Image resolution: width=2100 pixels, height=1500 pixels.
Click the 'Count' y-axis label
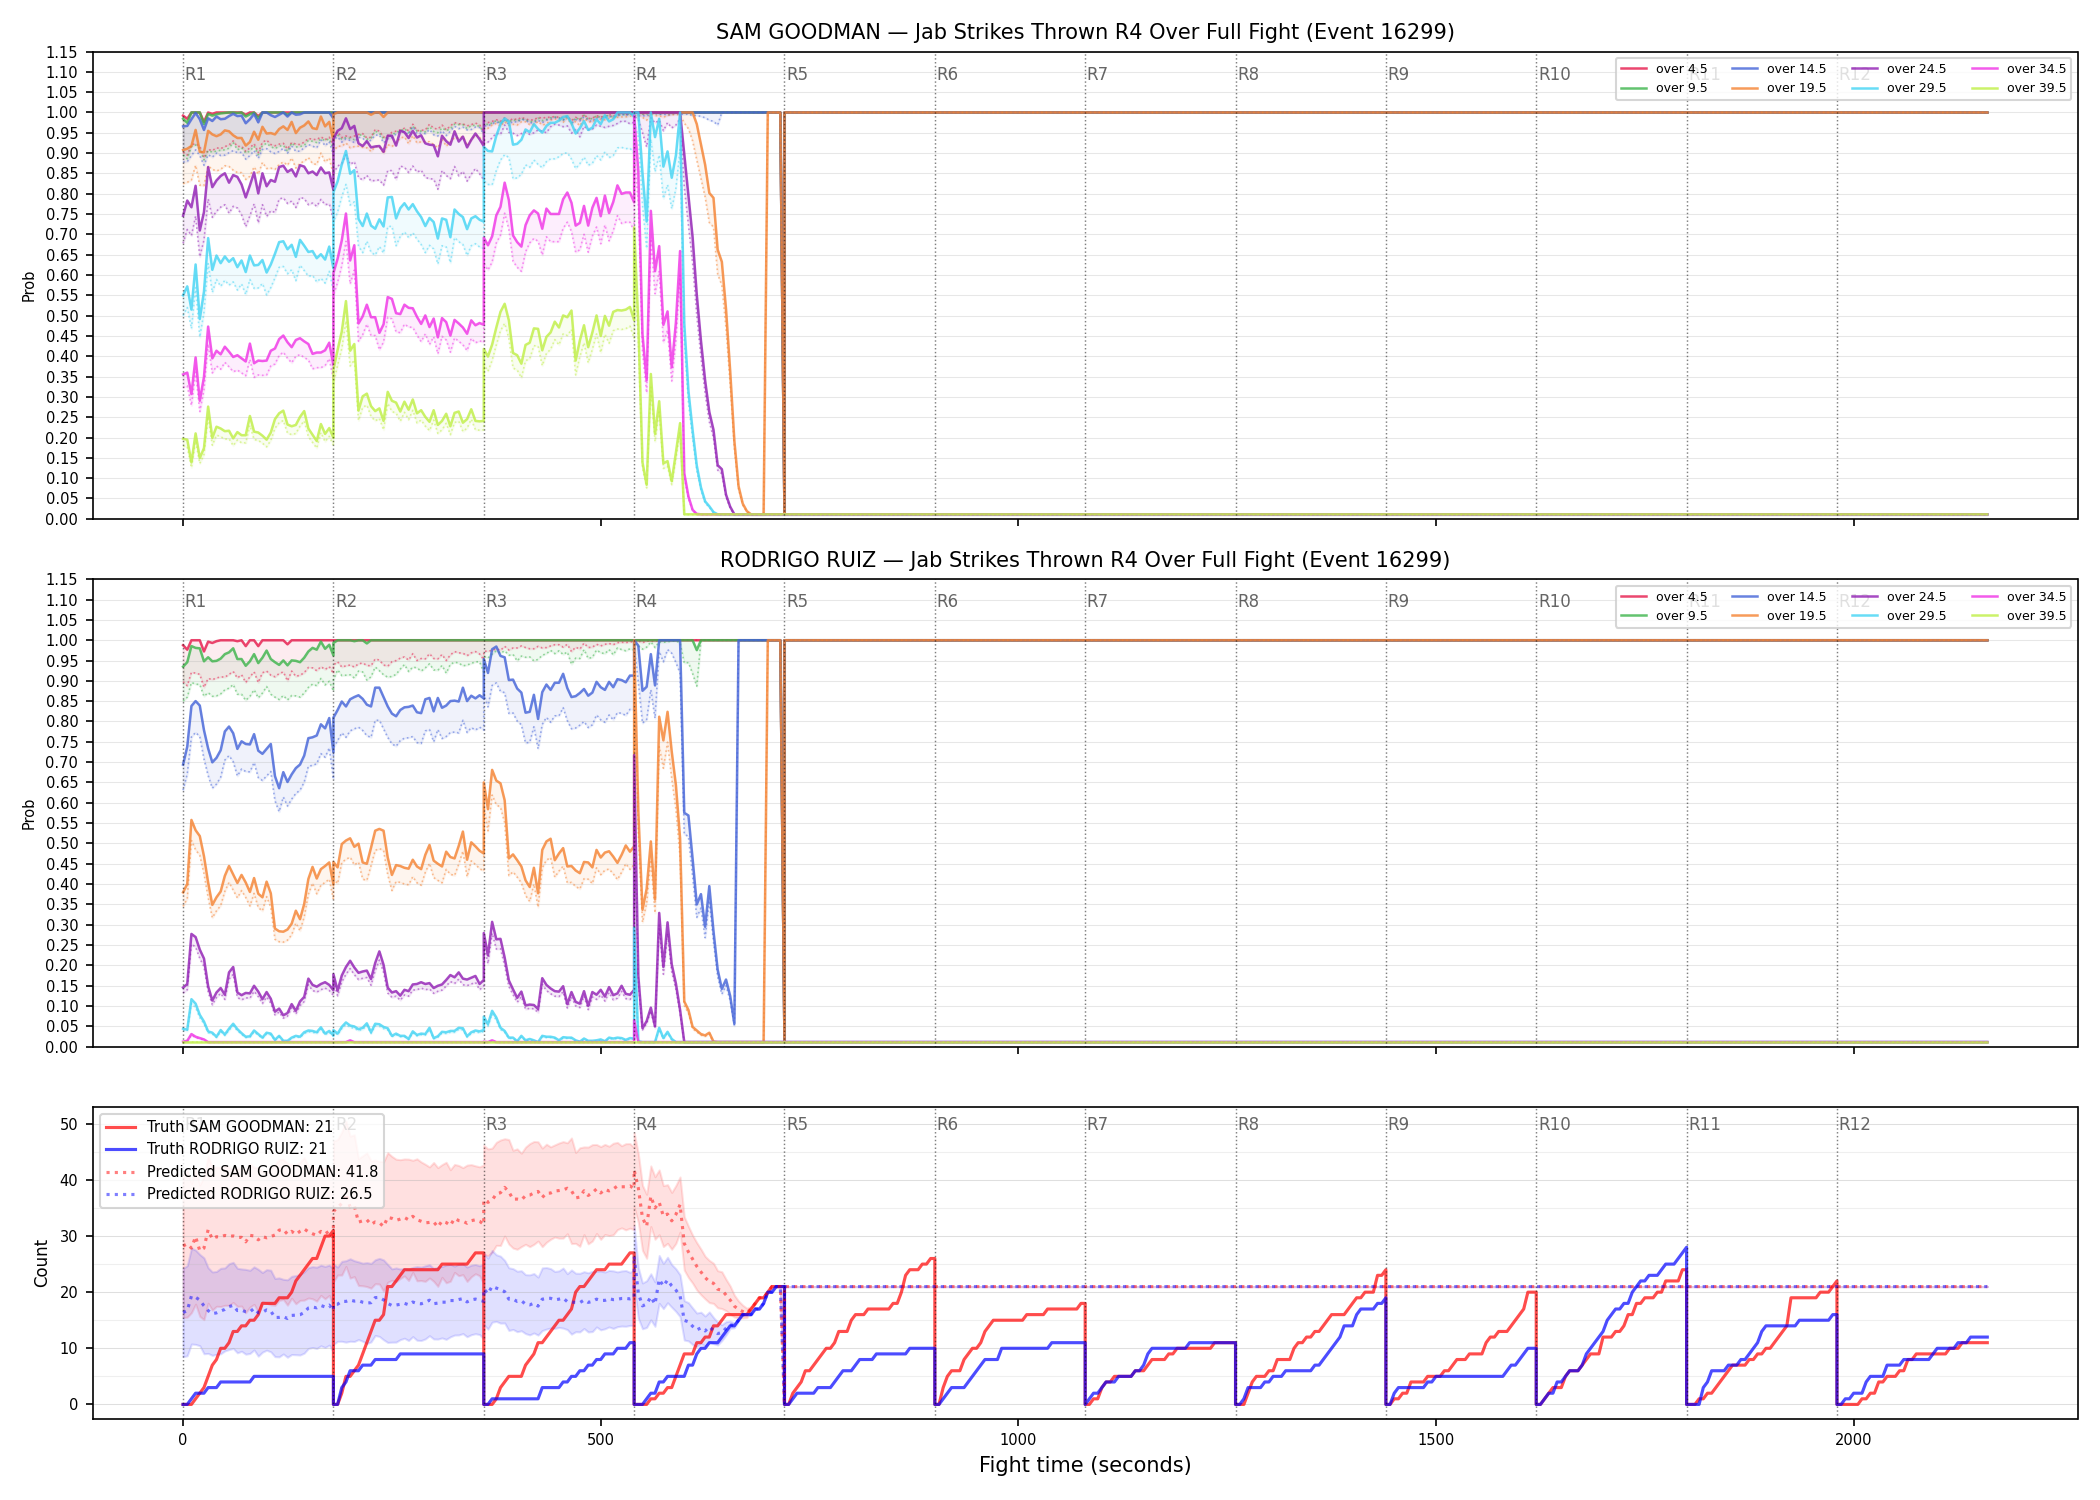(x=41, y=1263)
